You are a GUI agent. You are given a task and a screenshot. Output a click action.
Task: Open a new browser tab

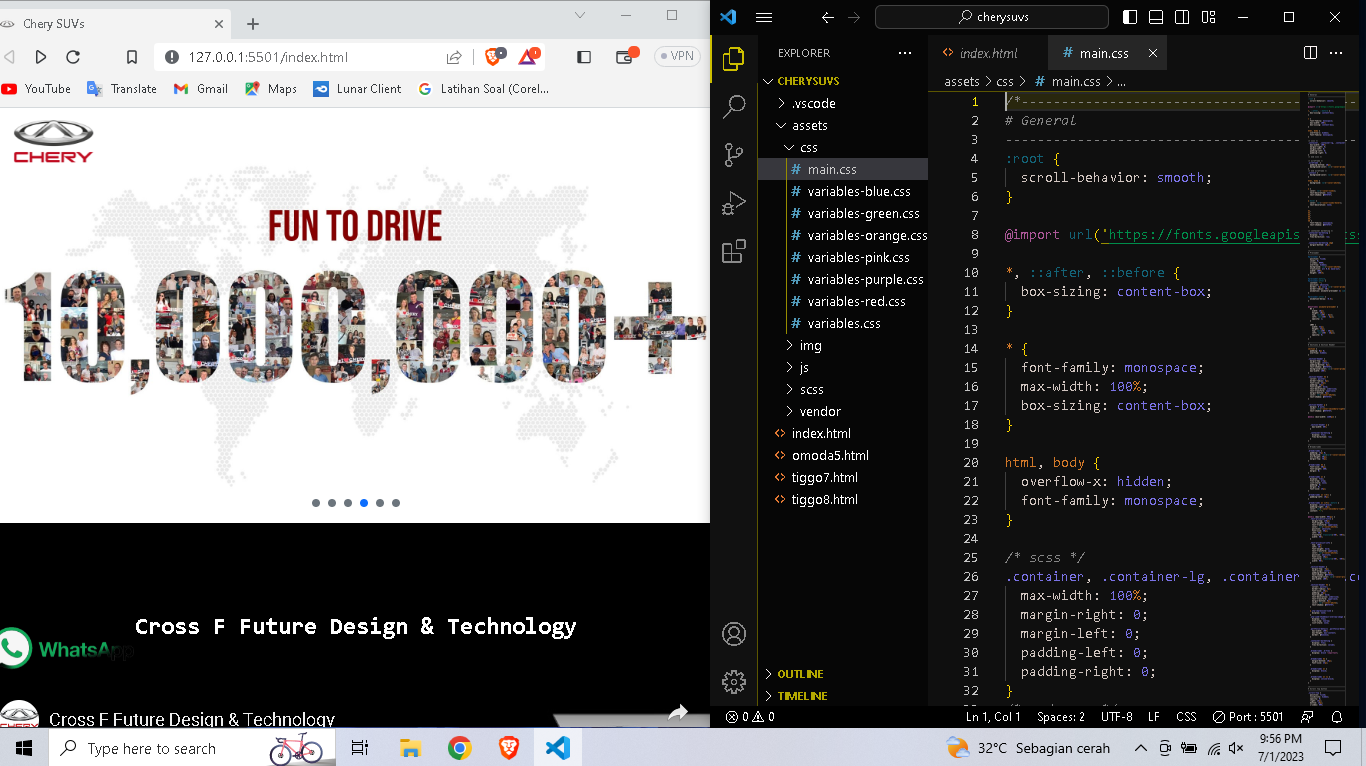click(253, 24)
